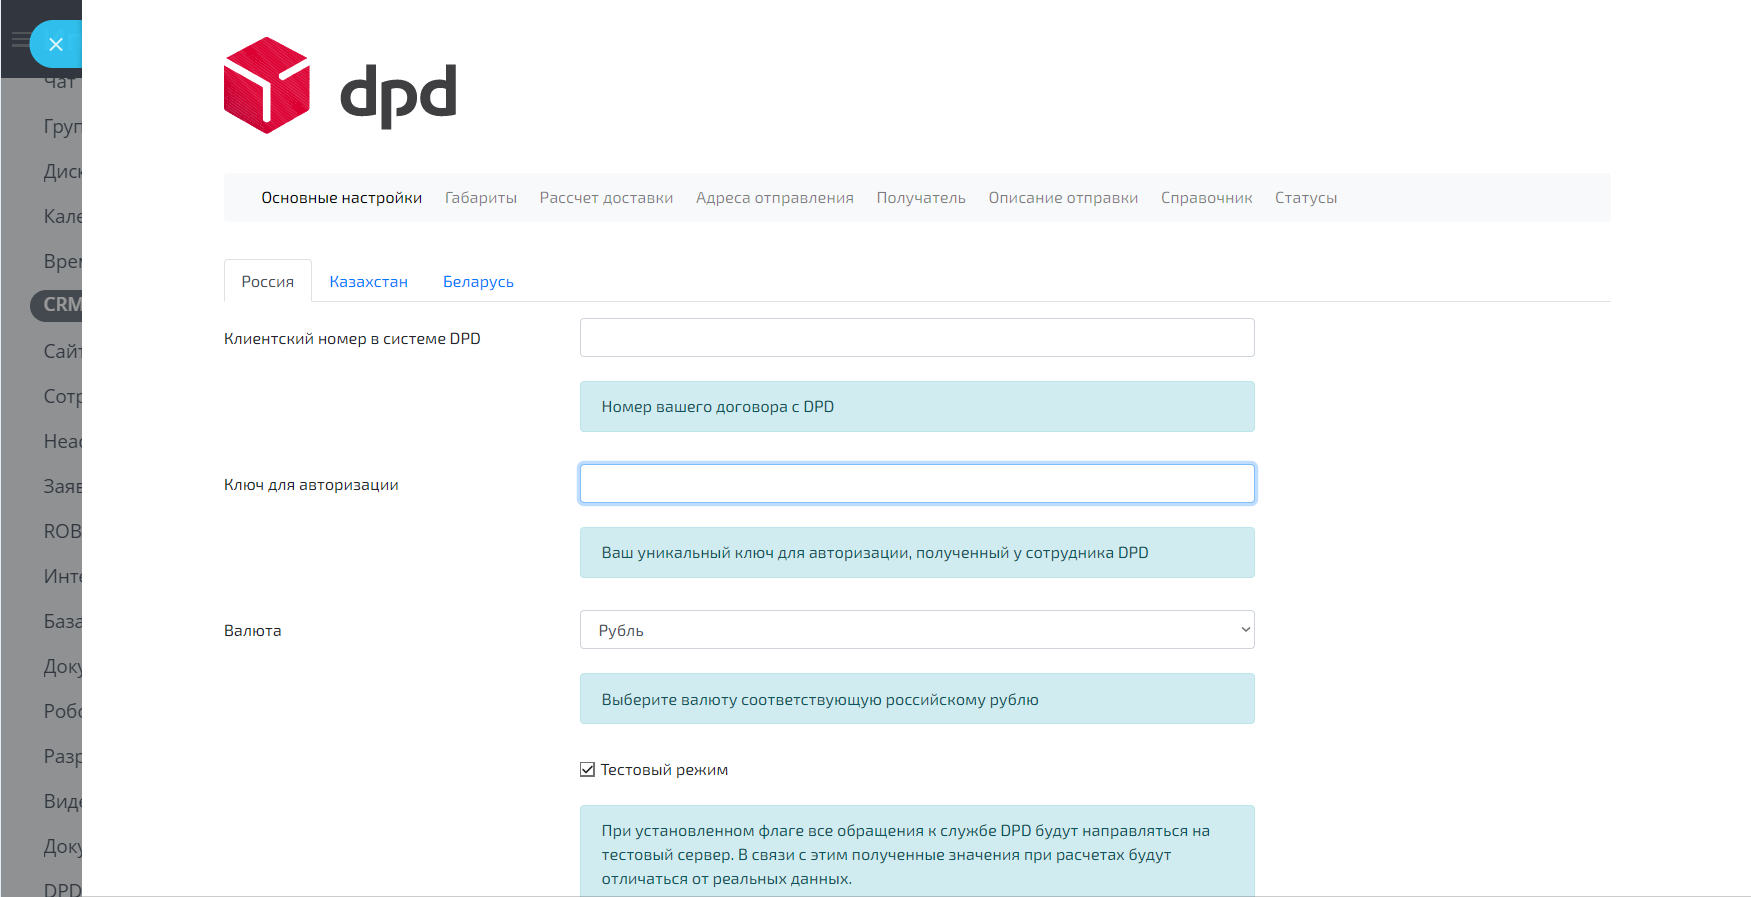Image resolution: width=1751 pixels, height=897 pixels.
Task: Click the Ключ для авторизации input field
Action: [917, 484]
